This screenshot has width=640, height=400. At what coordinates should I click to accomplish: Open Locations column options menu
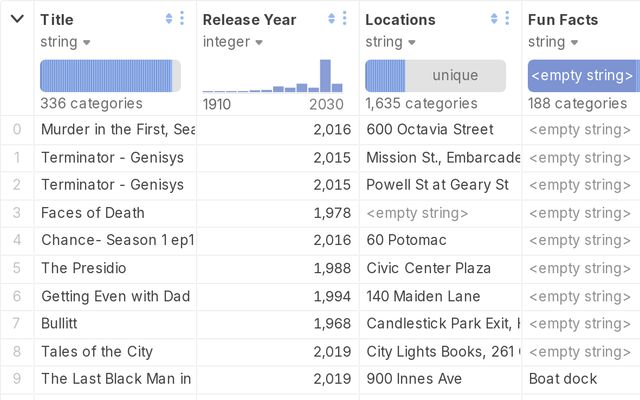(x=508, y=19)
